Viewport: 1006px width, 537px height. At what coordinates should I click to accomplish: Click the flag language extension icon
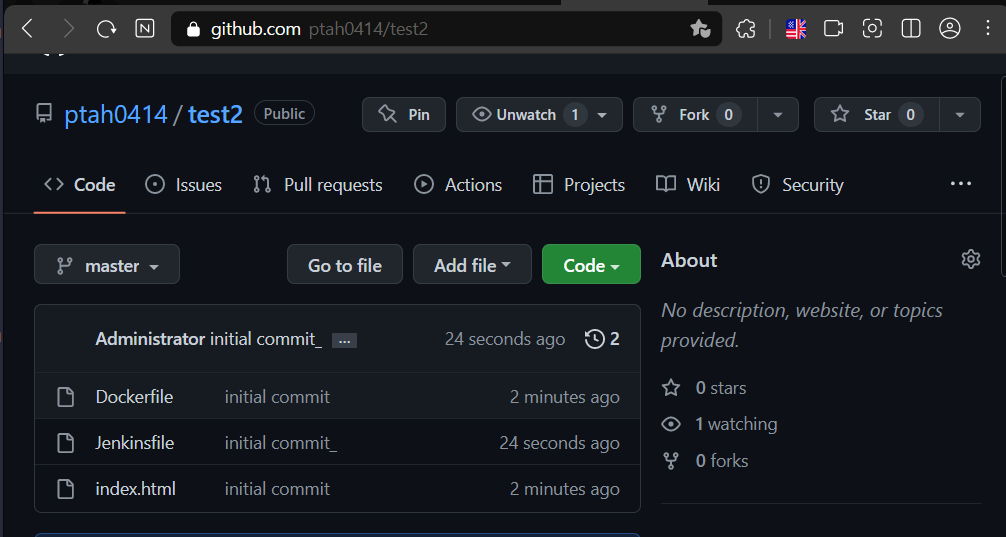[x=796, y=28]
